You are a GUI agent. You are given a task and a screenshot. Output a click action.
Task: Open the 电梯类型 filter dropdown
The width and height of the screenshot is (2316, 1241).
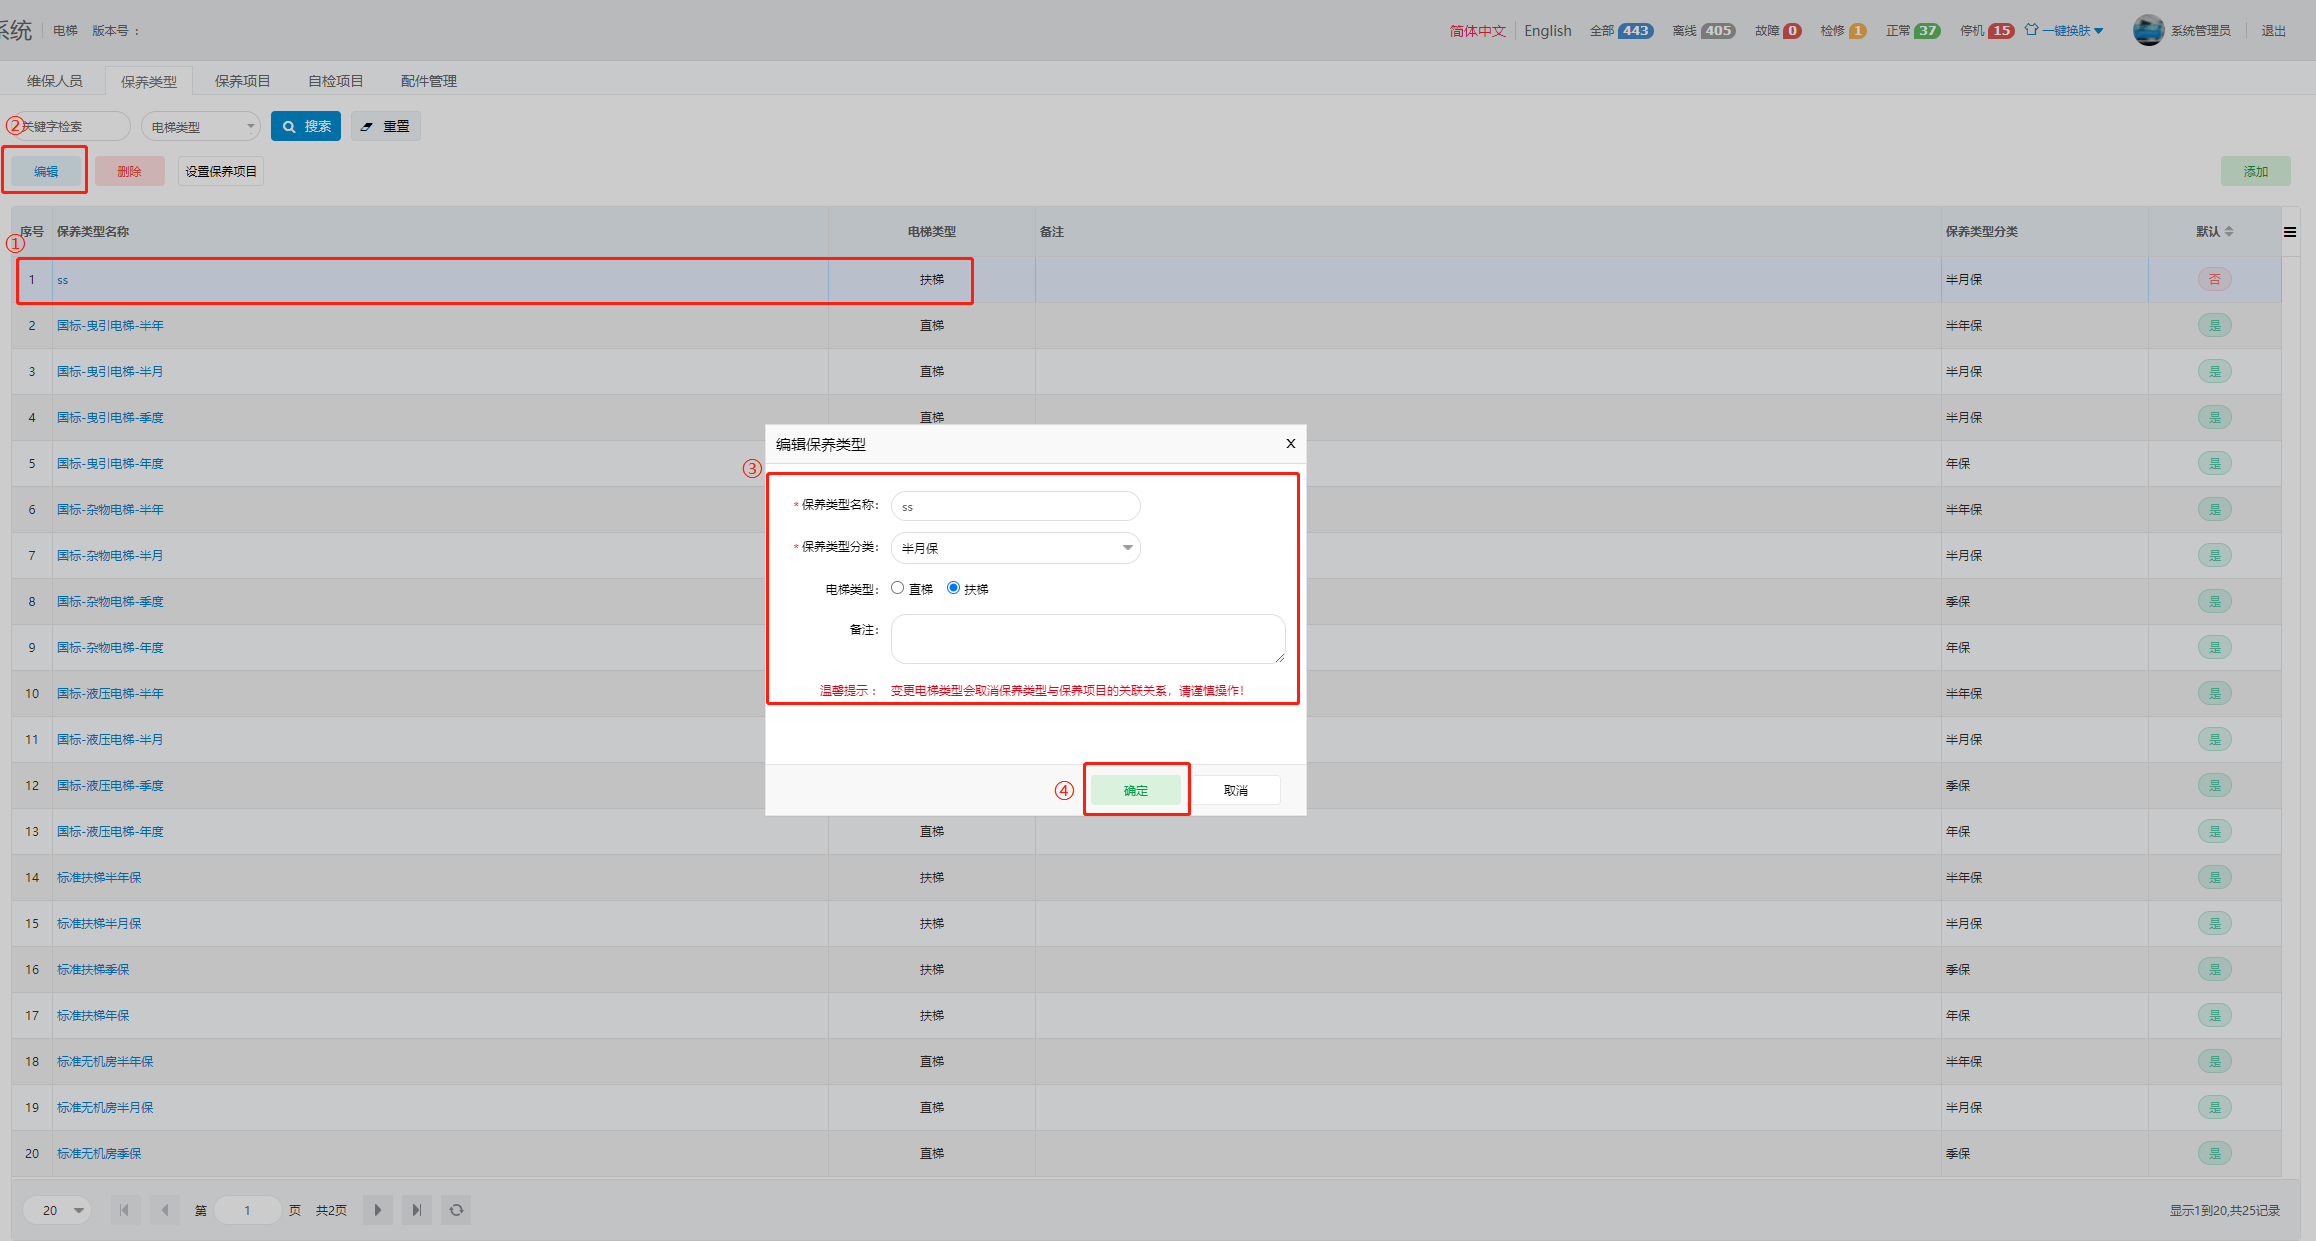click(x=200, y=127)
